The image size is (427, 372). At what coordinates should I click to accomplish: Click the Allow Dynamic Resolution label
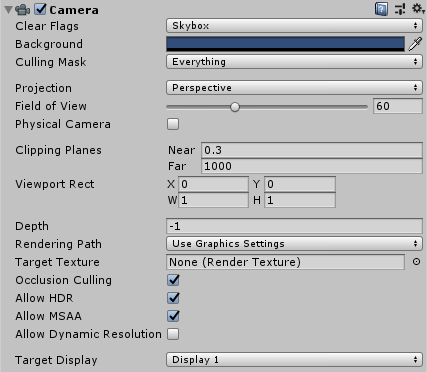(88, 334)
